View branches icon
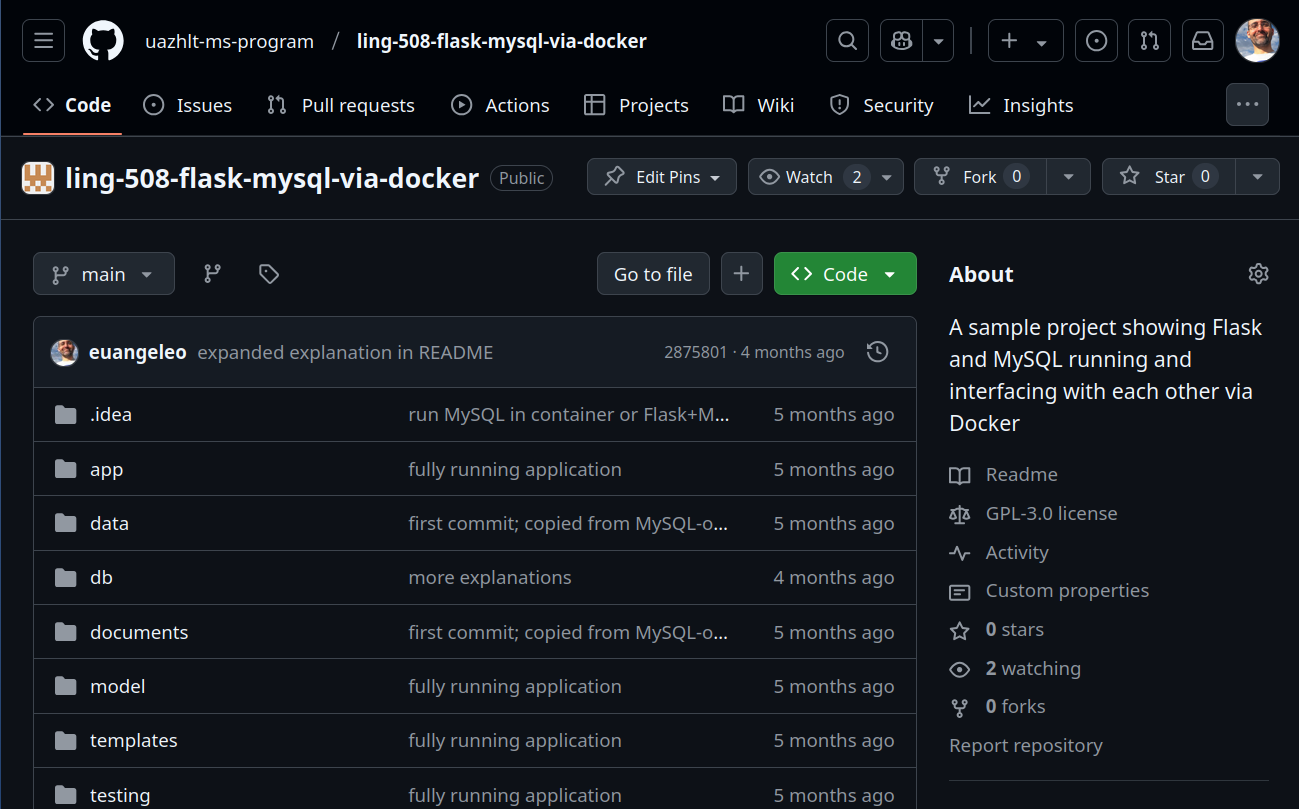The image size is (1299, 809). tap(212, 274)
